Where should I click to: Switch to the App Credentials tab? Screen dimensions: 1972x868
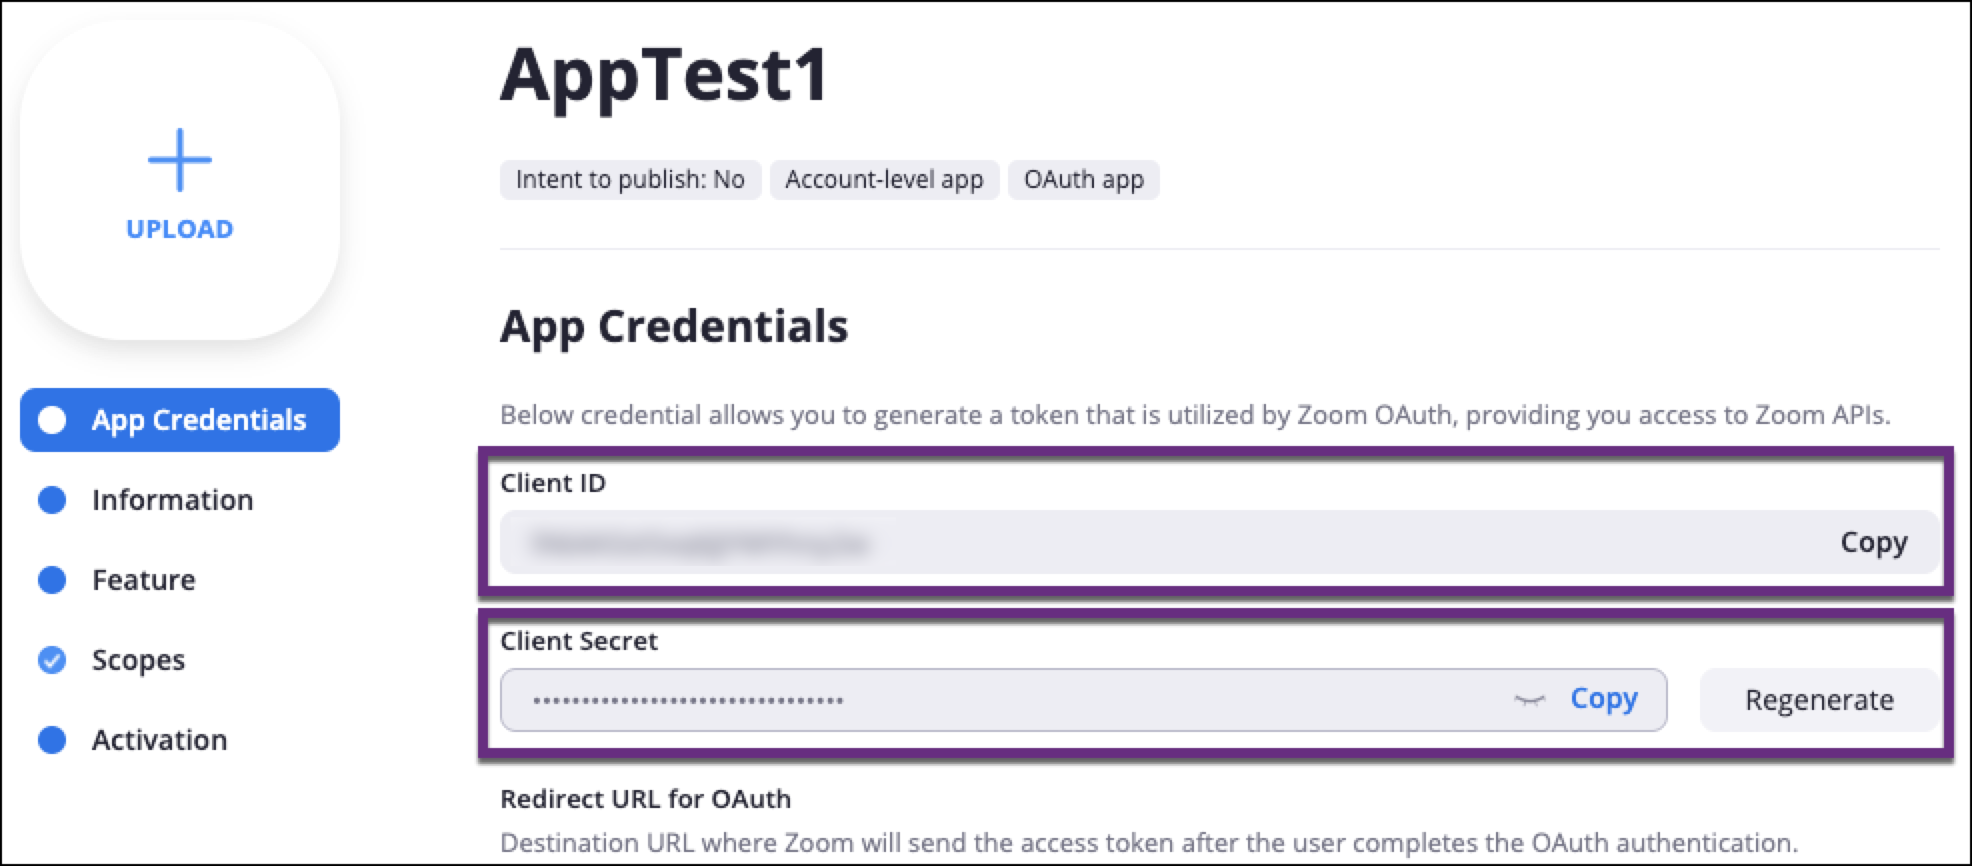(x=199, y=420)
